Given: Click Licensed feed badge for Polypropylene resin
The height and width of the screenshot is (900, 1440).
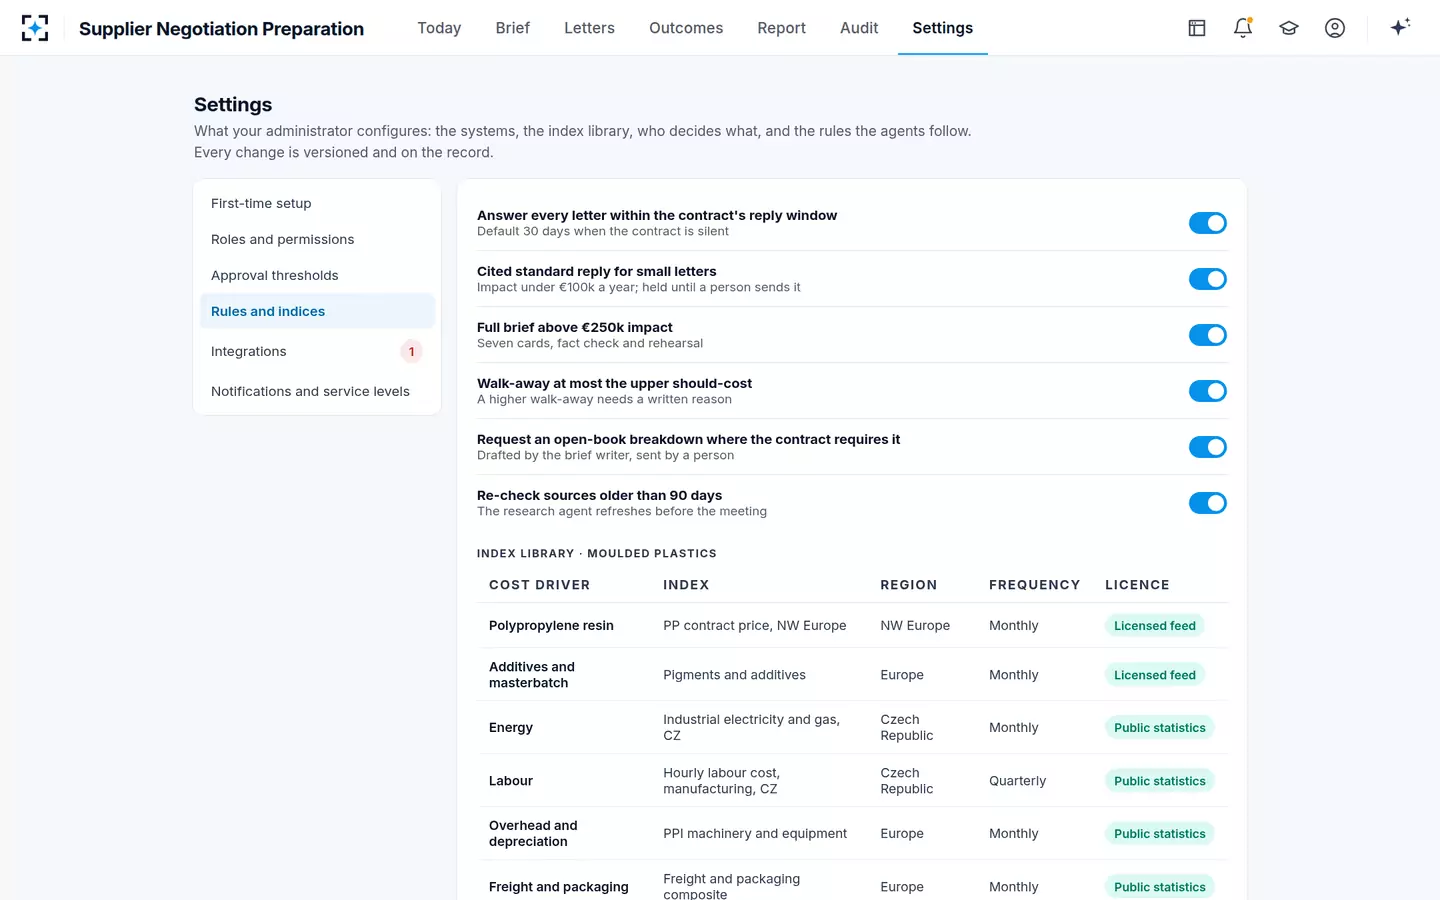Looking at the screenshot, I should (x=1155, y=625).
